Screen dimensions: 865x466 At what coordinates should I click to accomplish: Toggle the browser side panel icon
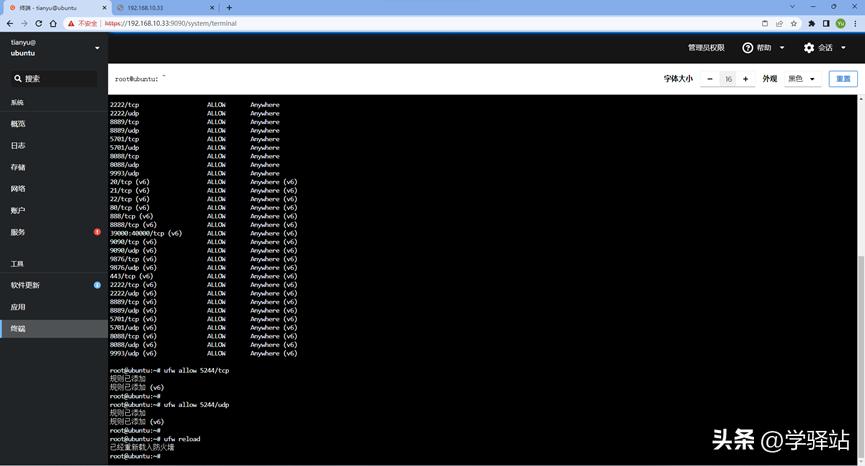click(826, 23)
